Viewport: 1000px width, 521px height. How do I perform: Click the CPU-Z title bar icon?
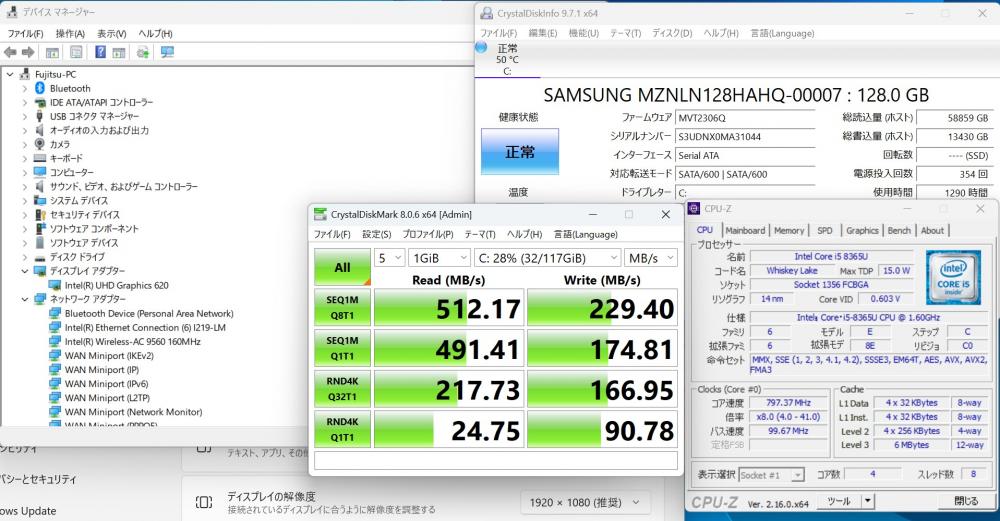click(694, 209)
